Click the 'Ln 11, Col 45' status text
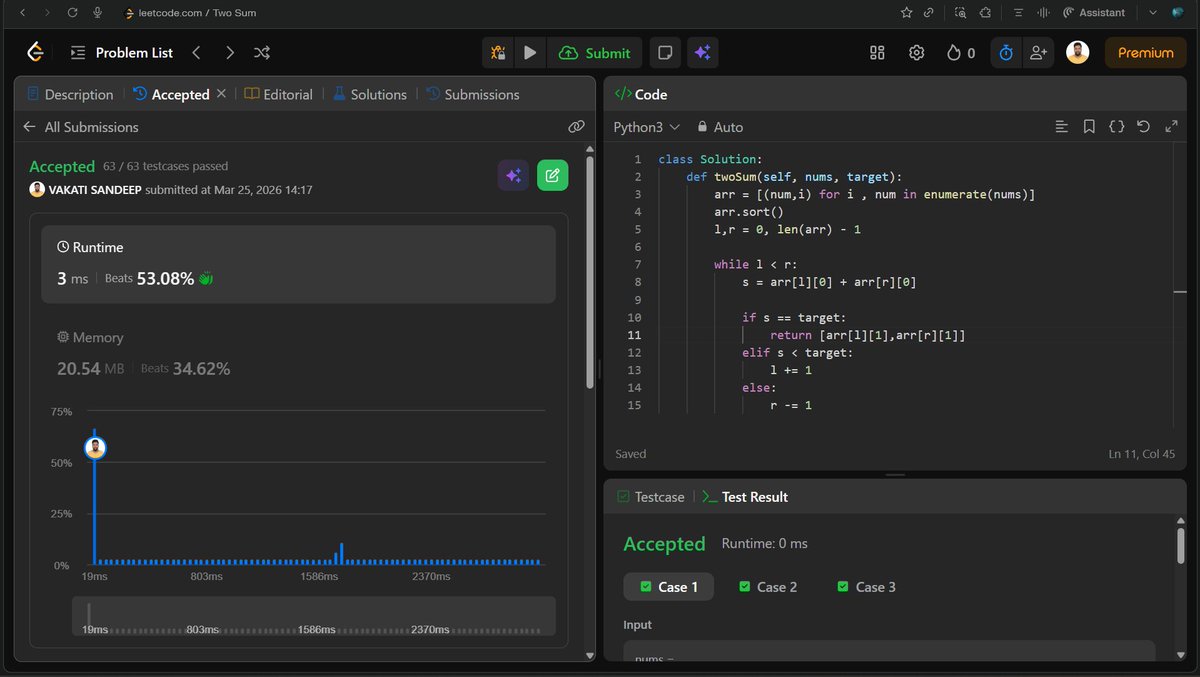Screen dimensions: 1200x677 (x=1142, y=454)
